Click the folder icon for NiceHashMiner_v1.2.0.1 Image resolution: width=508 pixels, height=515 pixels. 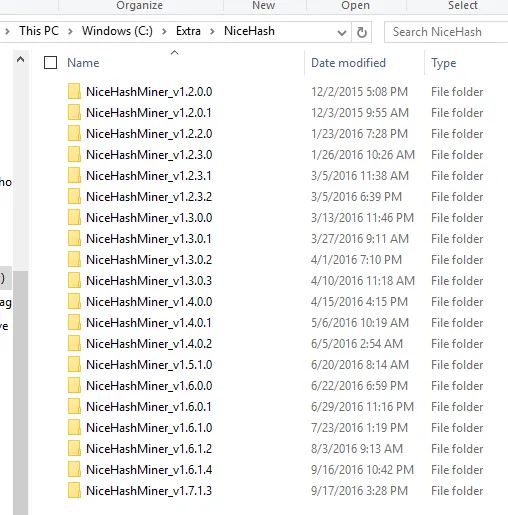74,112
